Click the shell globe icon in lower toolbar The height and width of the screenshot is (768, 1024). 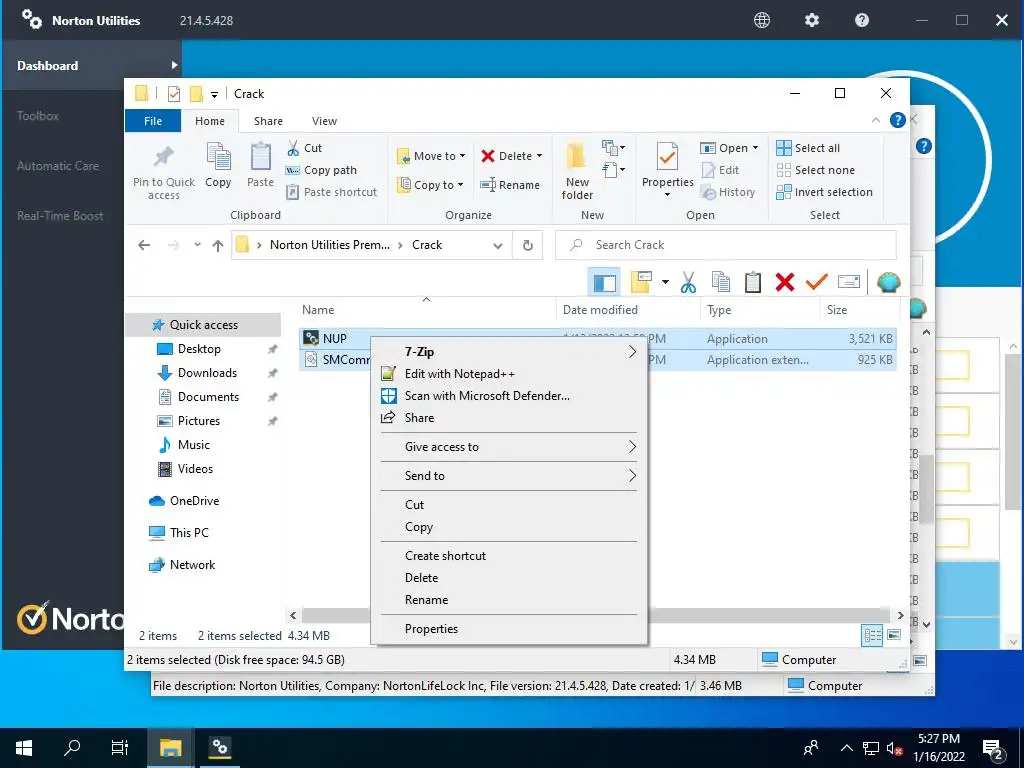click(x=888, y=283)
